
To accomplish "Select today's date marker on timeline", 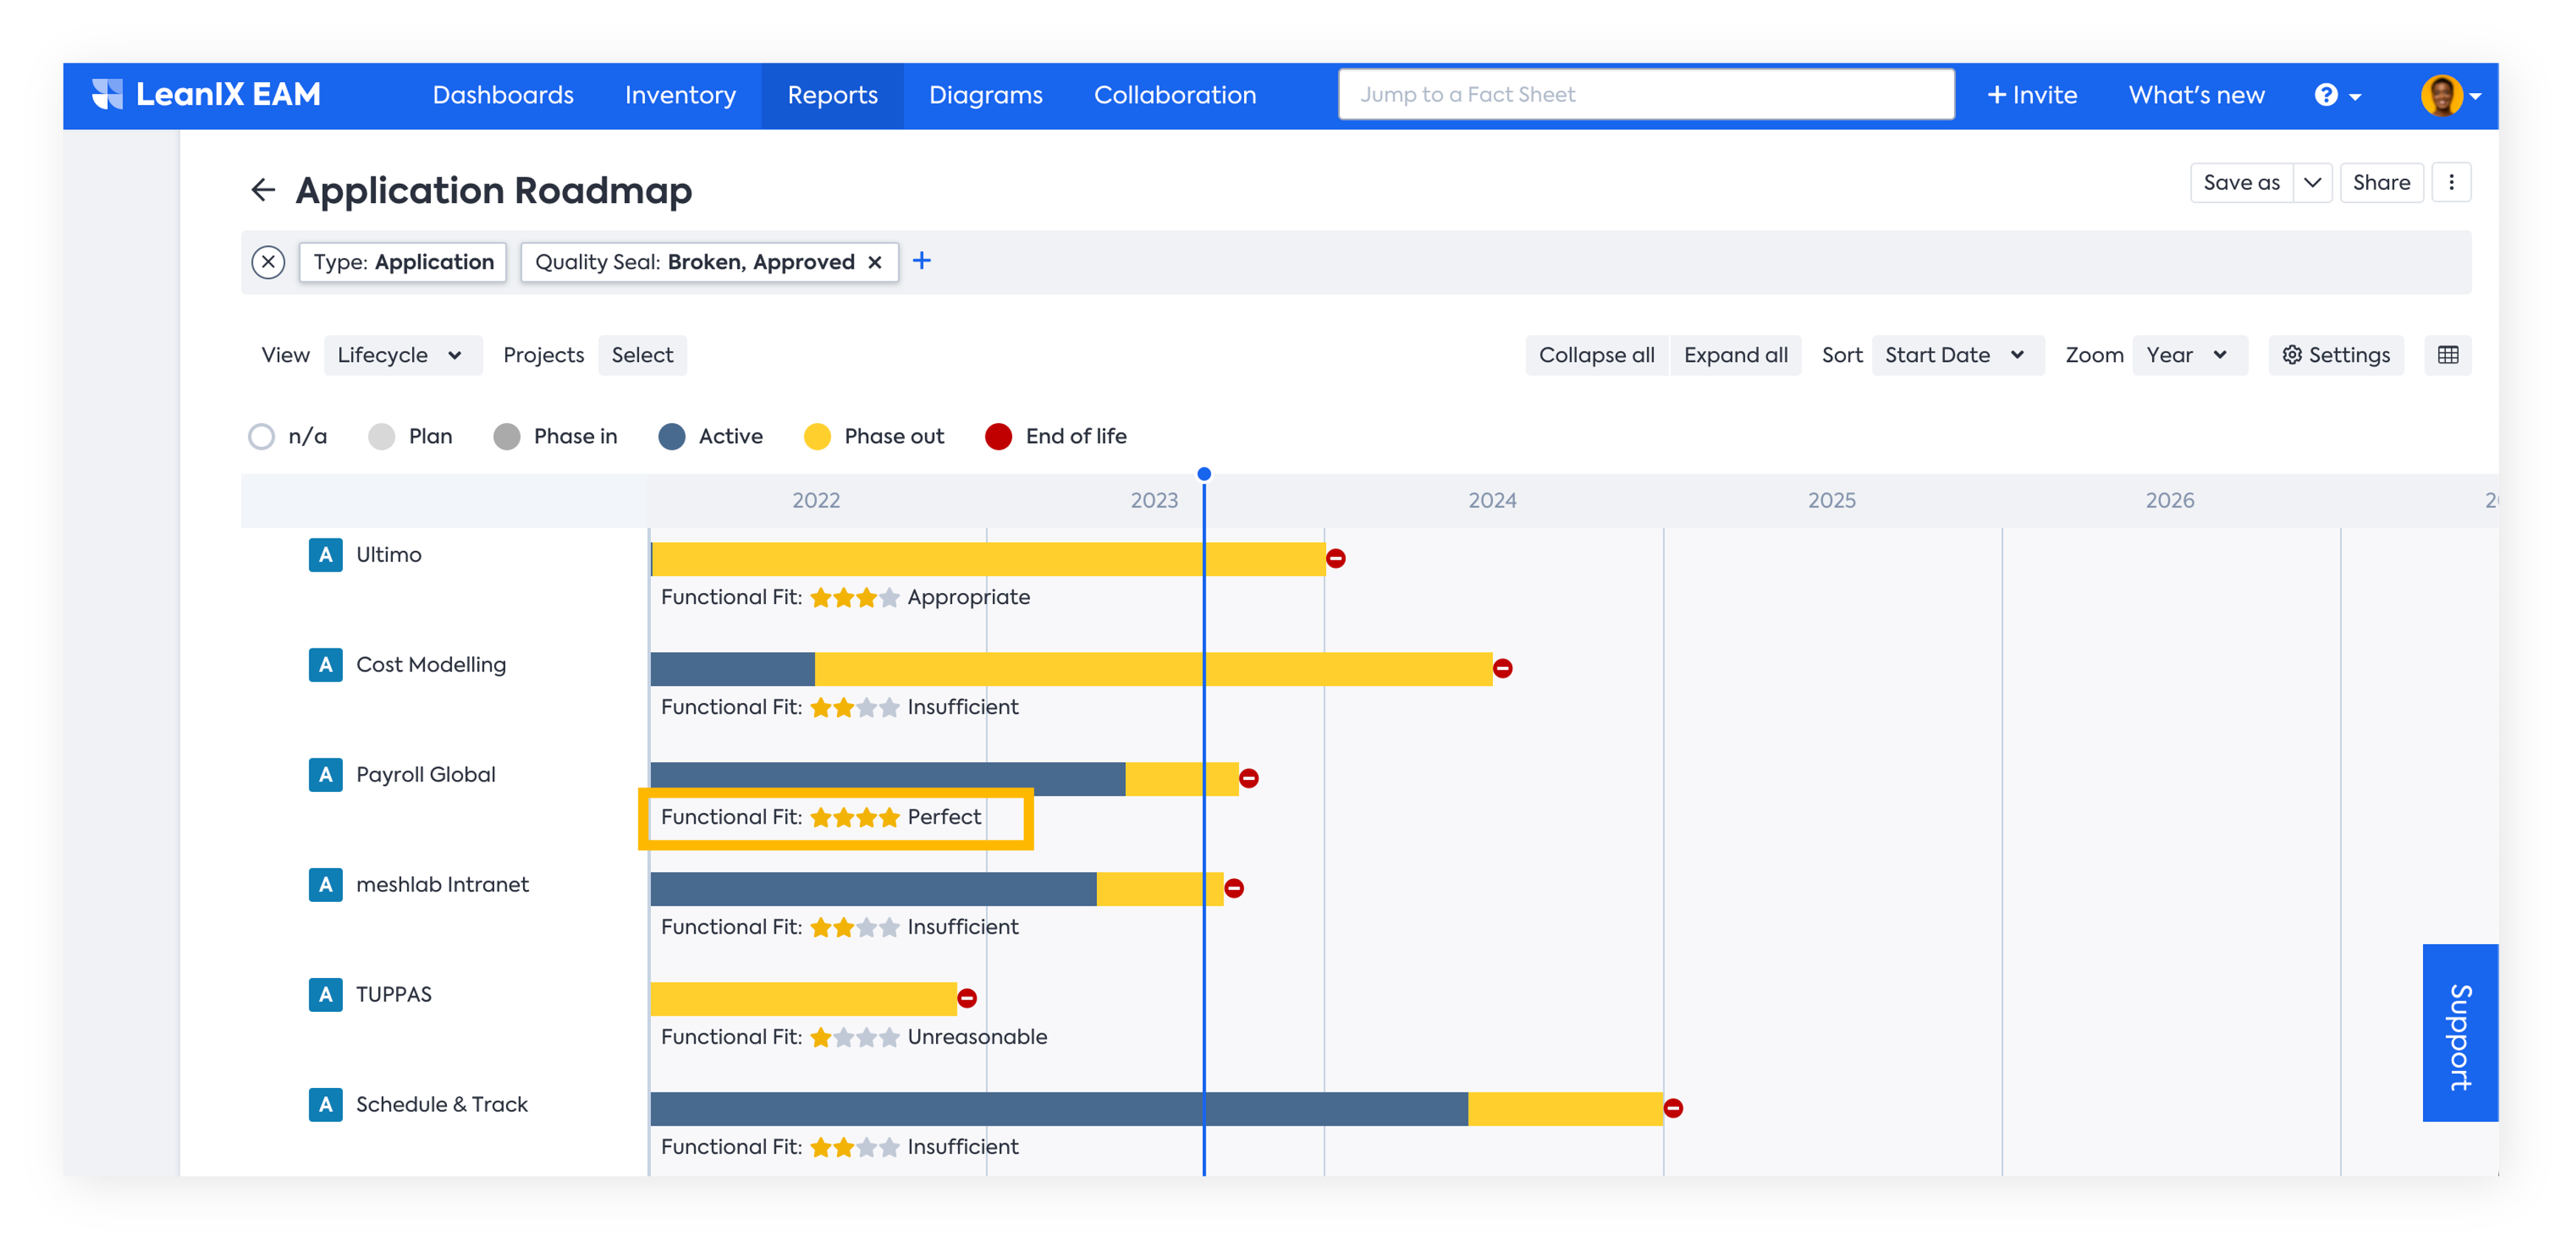I will 1204,474.
